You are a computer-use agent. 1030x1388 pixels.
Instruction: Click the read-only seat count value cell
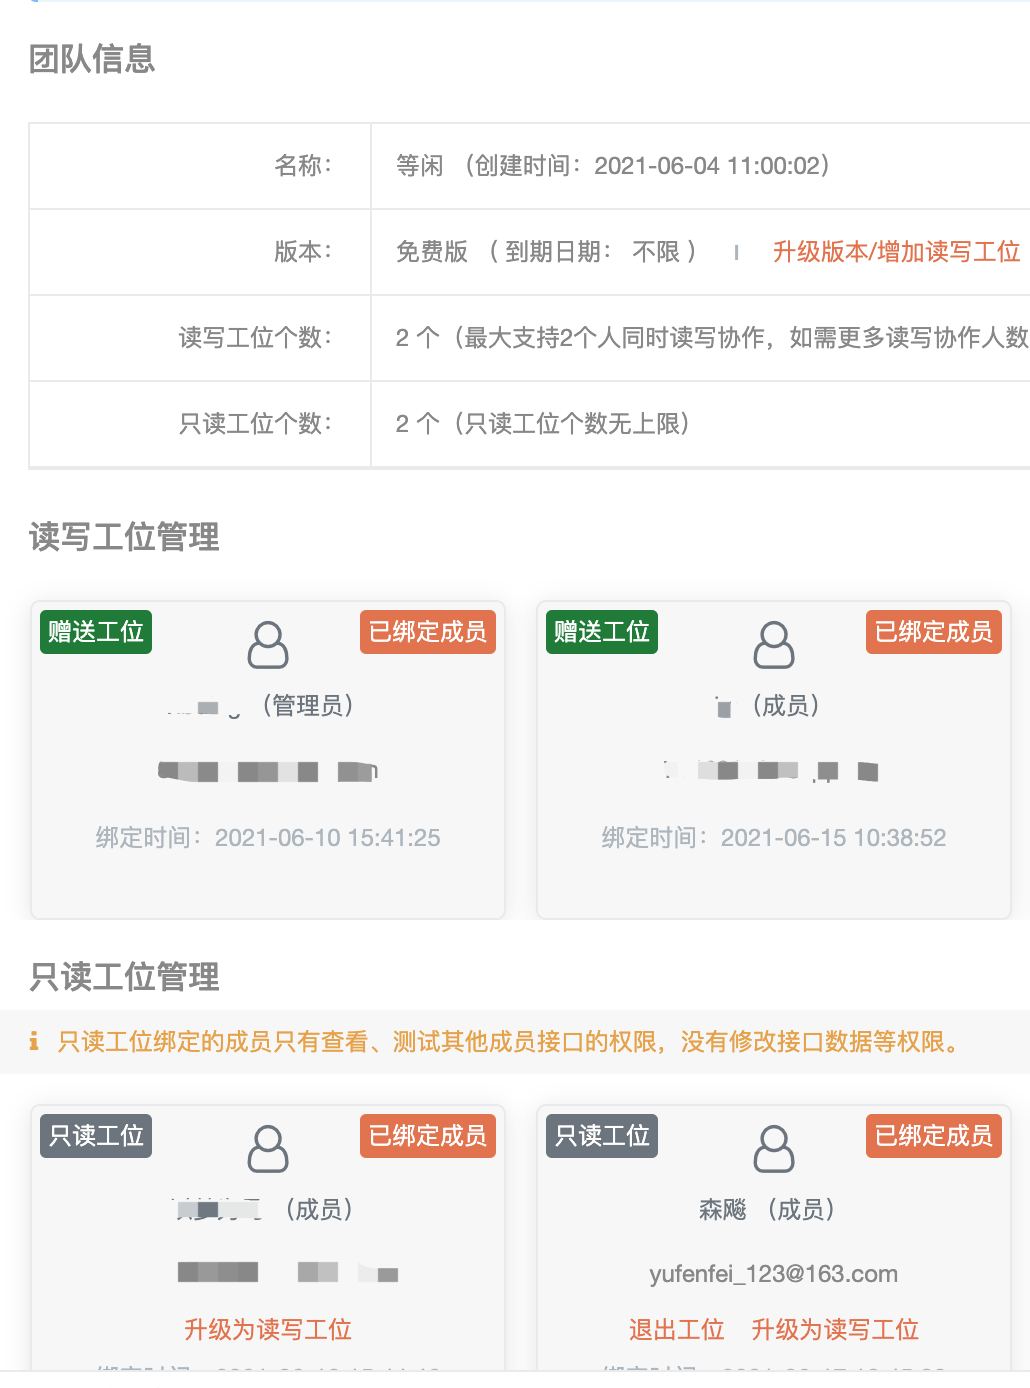click(700, 424)
